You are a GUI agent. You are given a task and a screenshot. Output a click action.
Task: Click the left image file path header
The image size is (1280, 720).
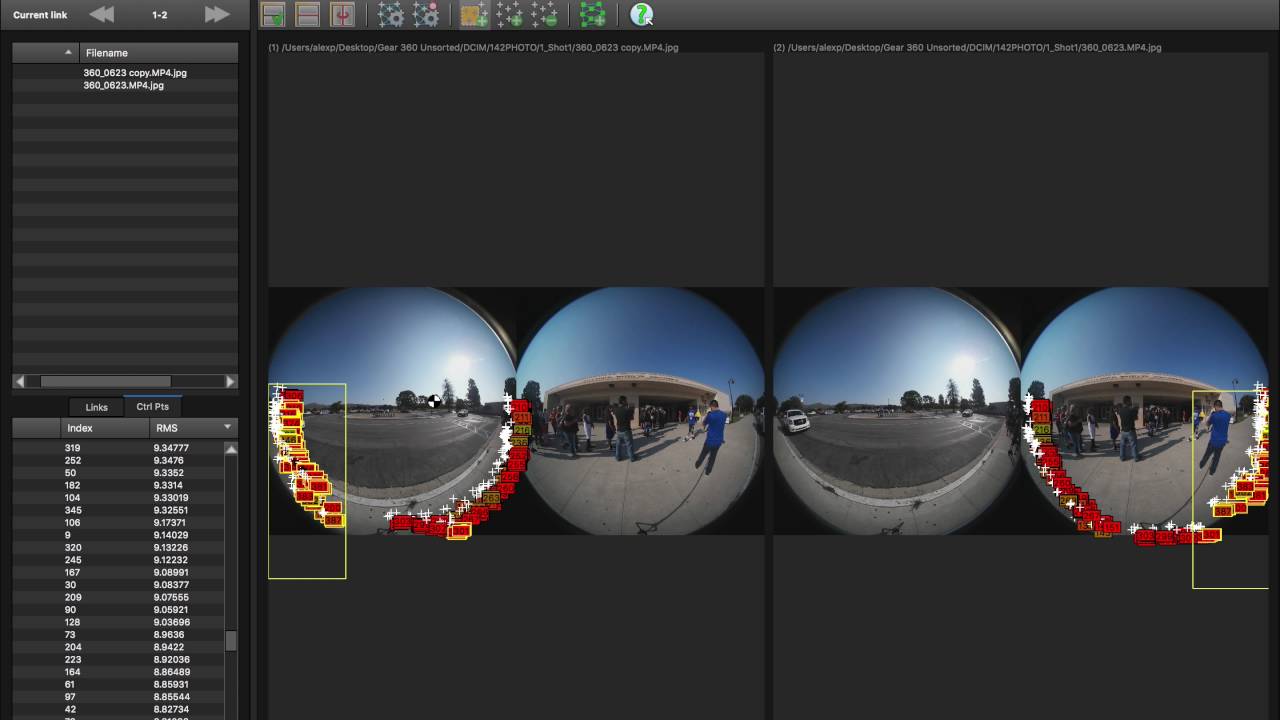click(473, 47)
